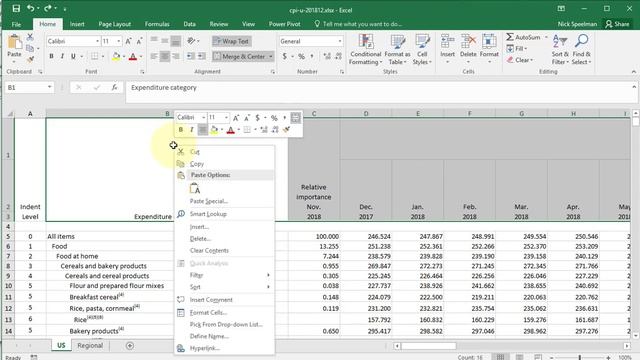Toggle Bold in the mini toolbar
Screen dimensions: 640x360
tap(180, 130)
